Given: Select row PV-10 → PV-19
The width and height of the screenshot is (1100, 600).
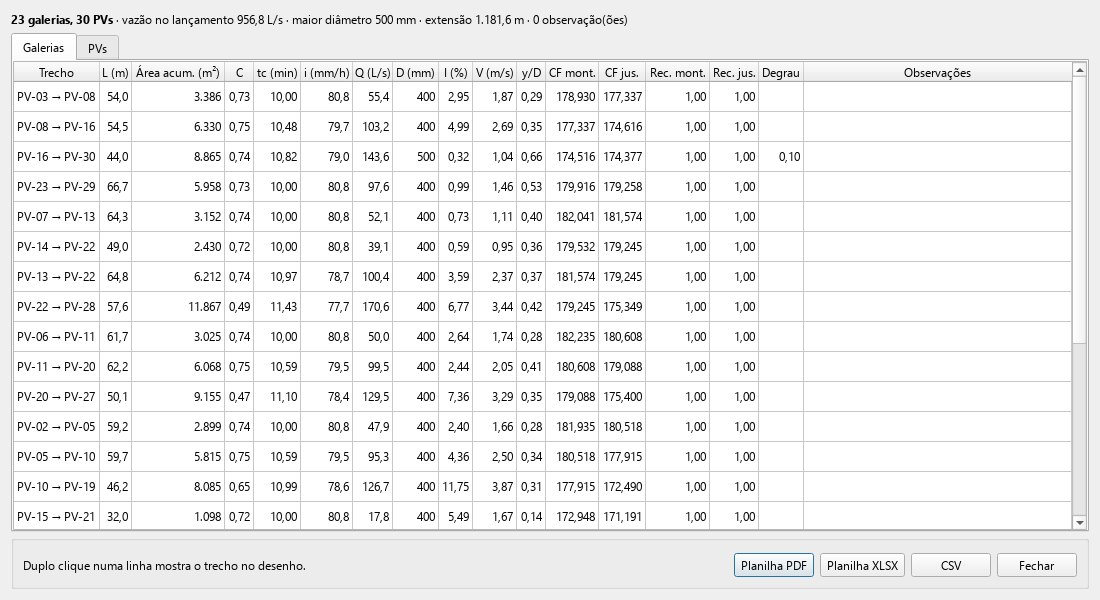Looking at the screenshot, I should [x=542, y=487].
